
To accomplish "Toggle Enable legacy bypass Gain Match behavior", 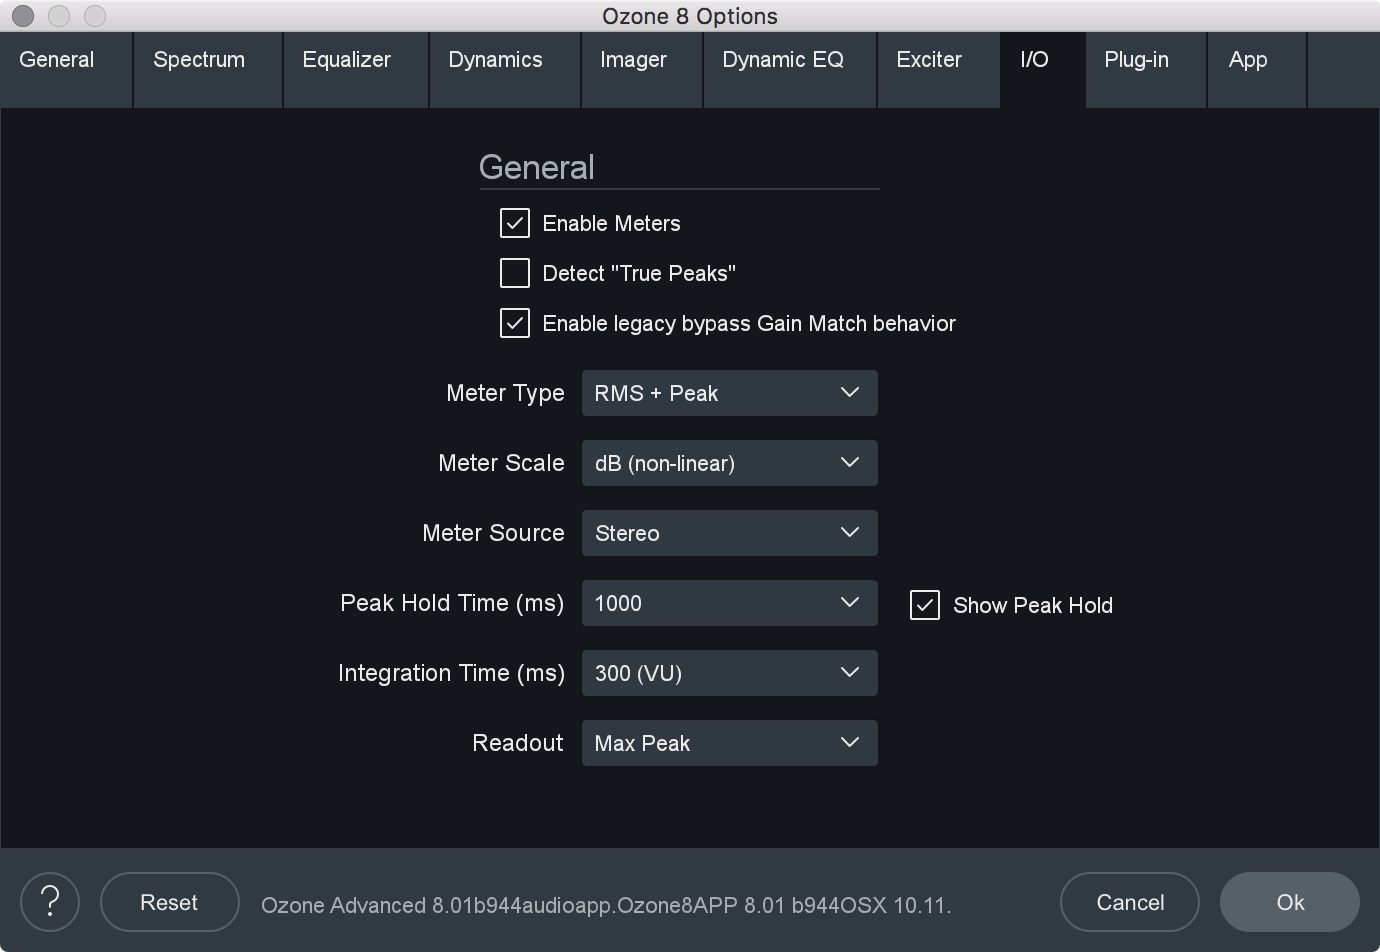I will [x=515, y=323].
